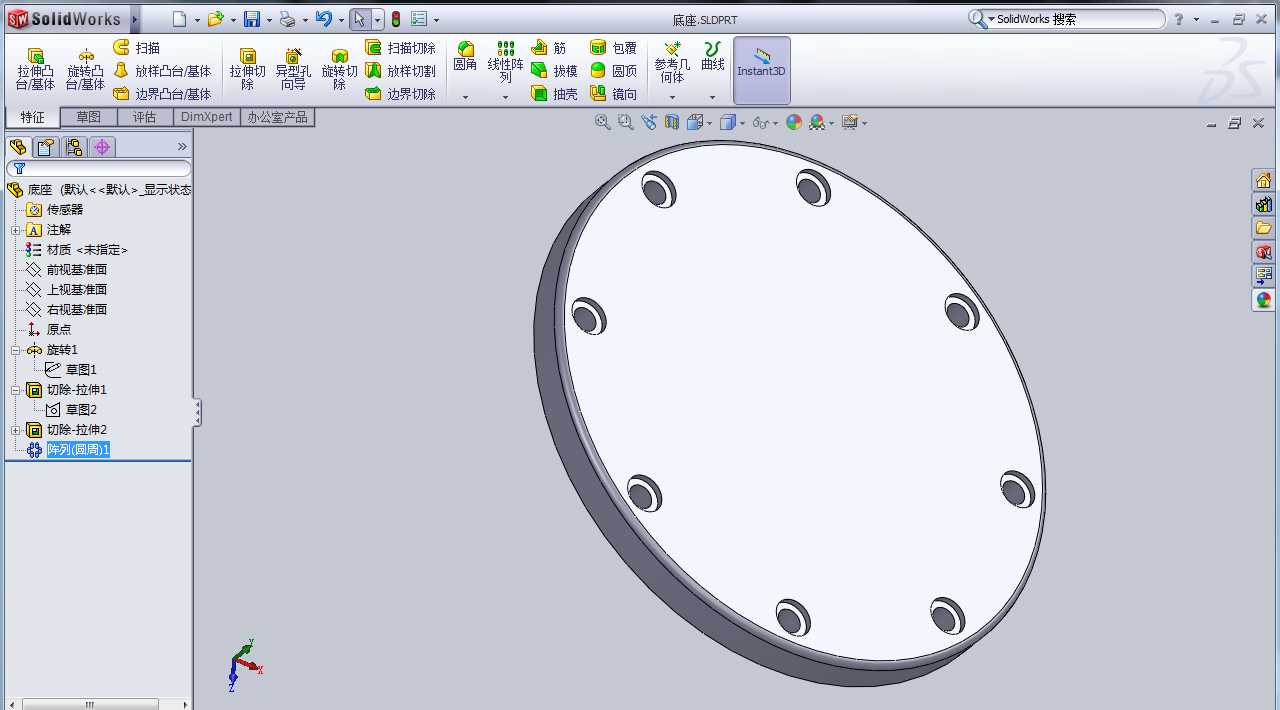This screenshot has height=710, width=1280.
Task: Use the Shell (抽壳) tool
Action: pos(554,94)
